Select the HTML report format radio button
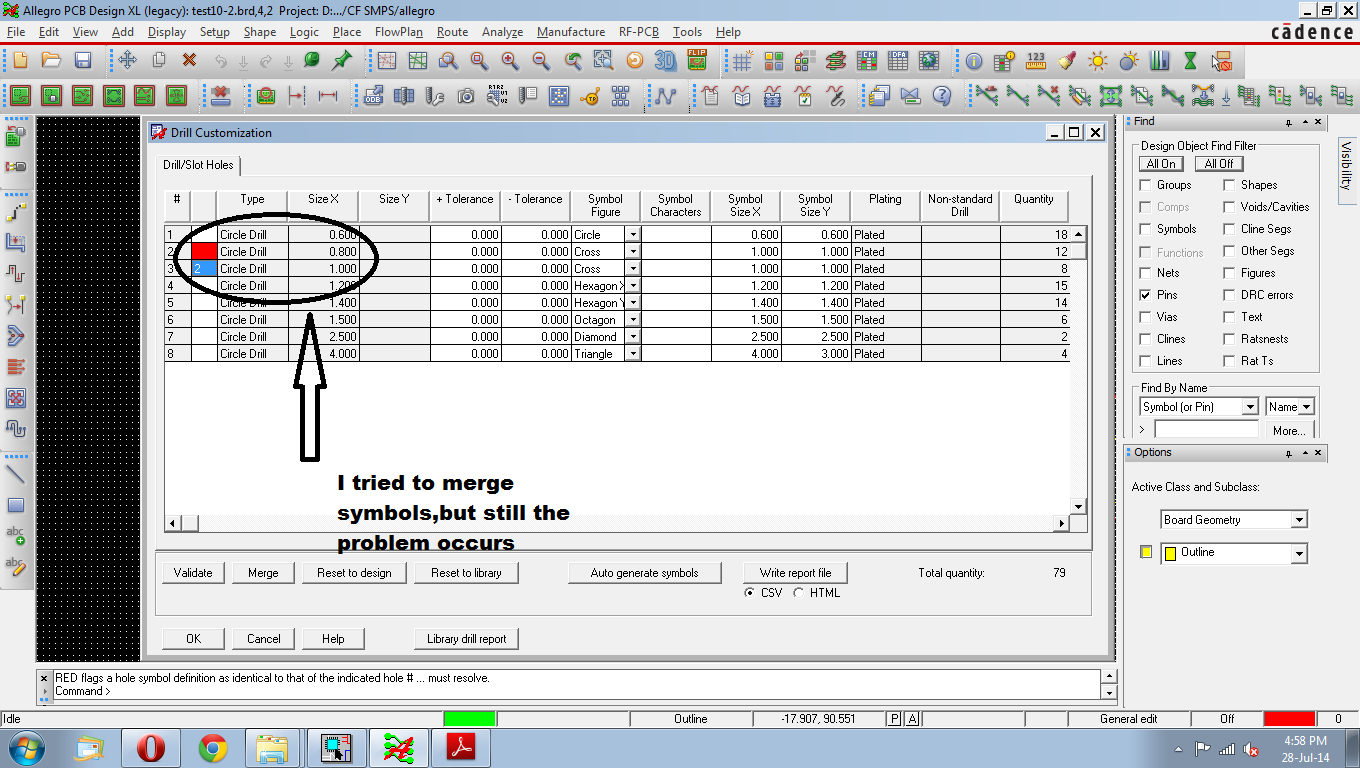Screen dimensions: 1360x768 pos(798,593)
